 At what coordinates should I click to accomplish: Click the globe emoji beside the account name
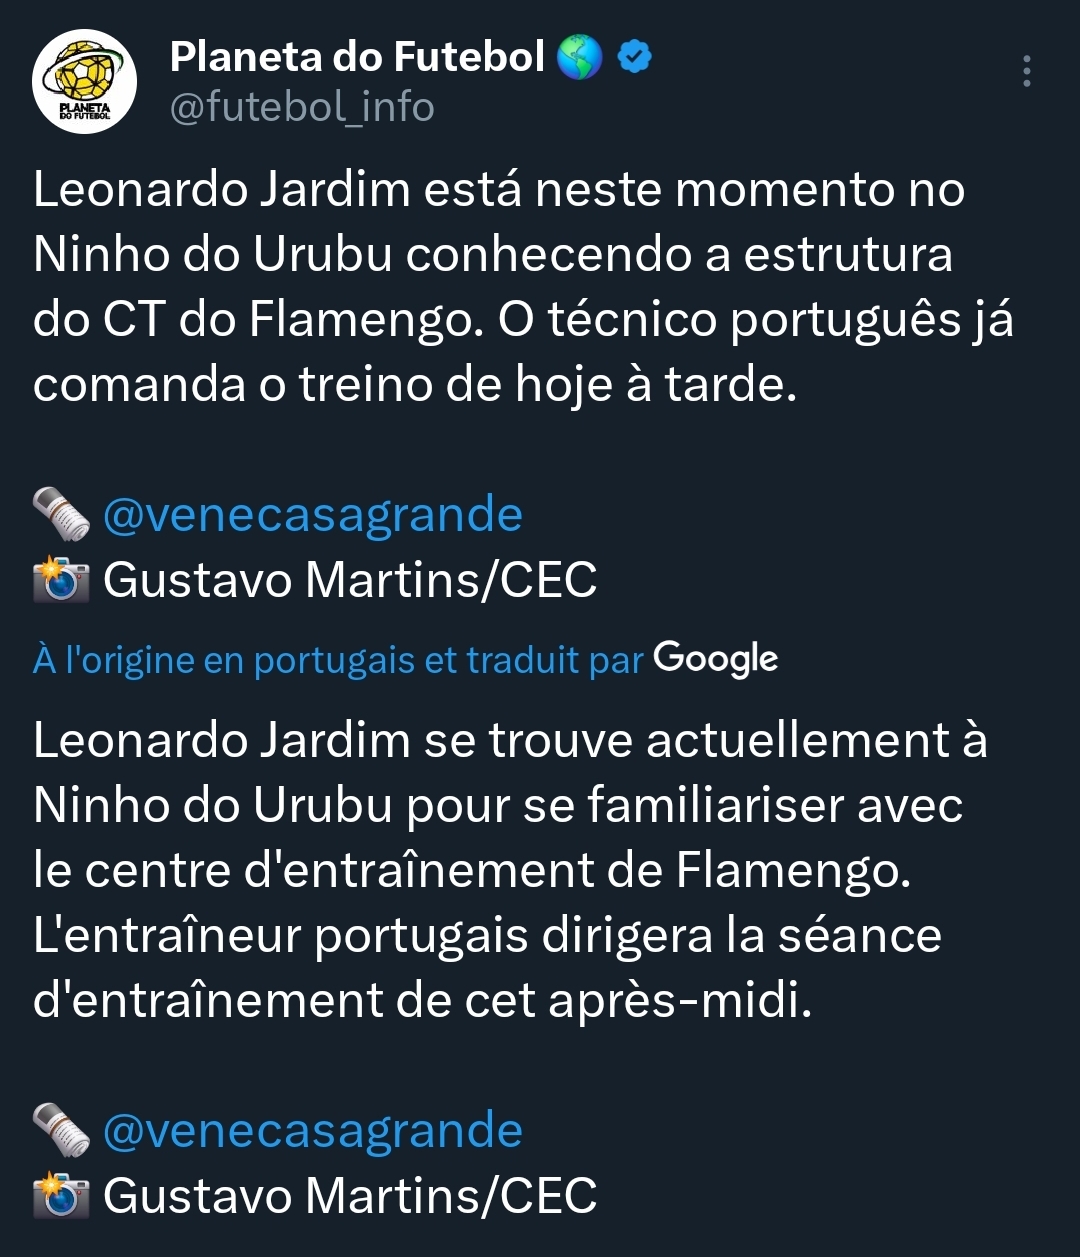(x=580, y=57)
